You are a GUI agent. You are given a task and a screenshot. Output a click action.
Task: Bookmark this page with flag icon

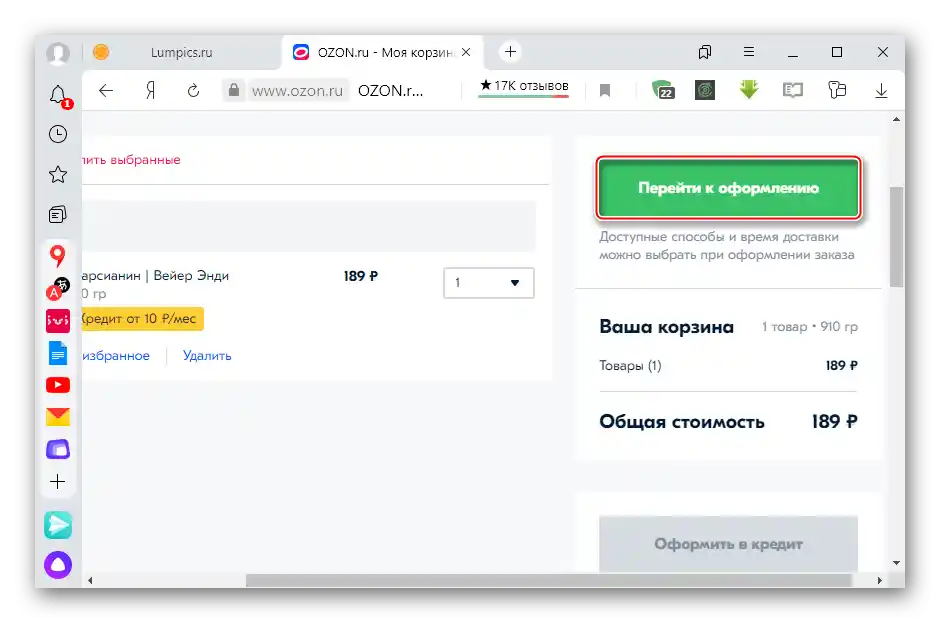click(605, 90)
